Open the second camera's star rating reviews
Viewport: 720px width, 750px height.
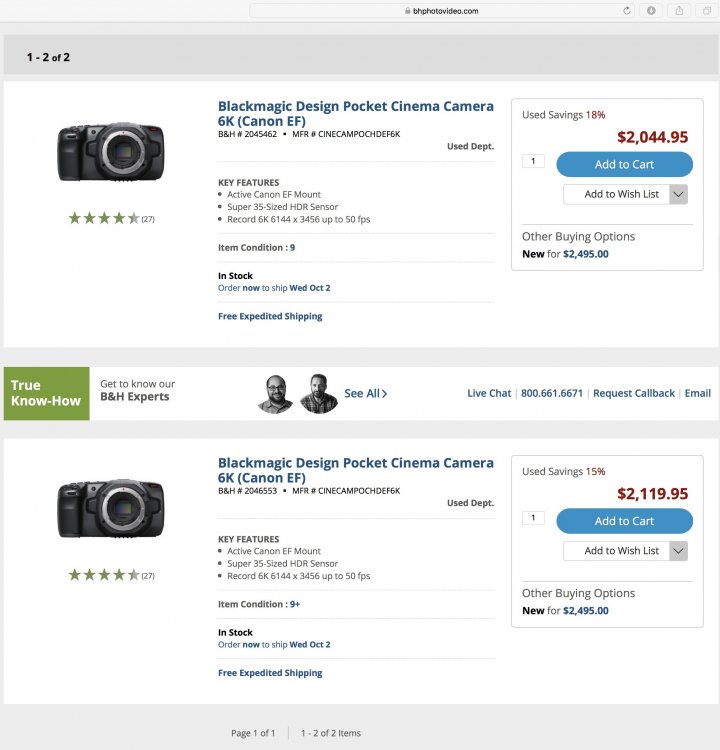click(104, 575)
